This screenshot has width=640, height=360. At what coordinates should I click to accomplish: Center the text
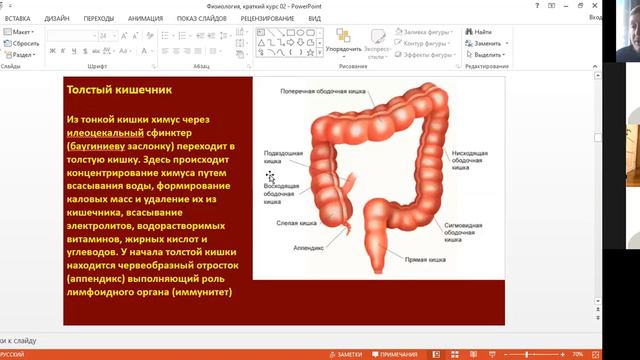[176, 51]
